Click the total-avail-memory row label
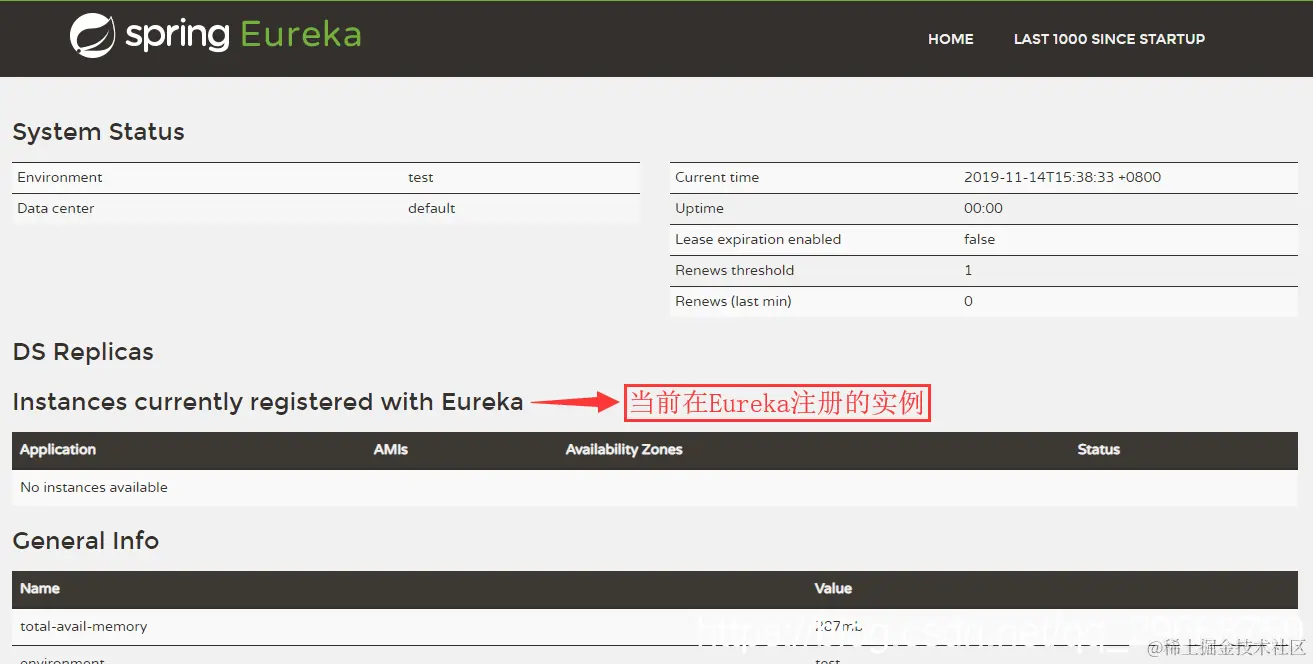 coord(84,626)
